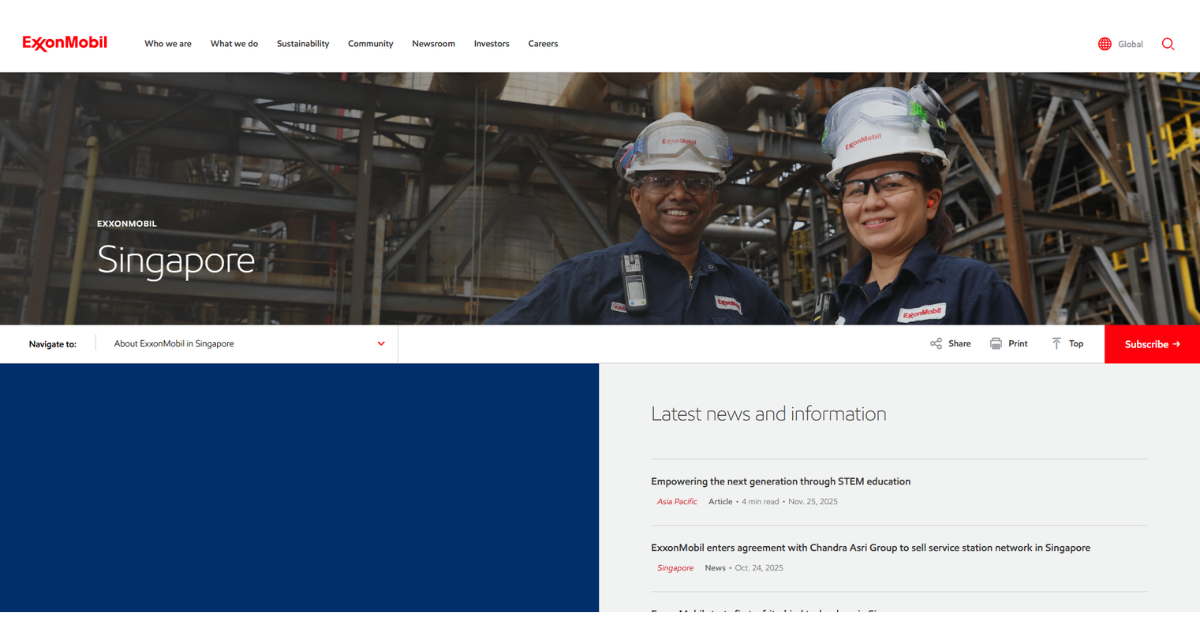Click the Share icon
The width and height of the screenshot is (1200, 628).
pyautogui.click(x=936, y=344)
